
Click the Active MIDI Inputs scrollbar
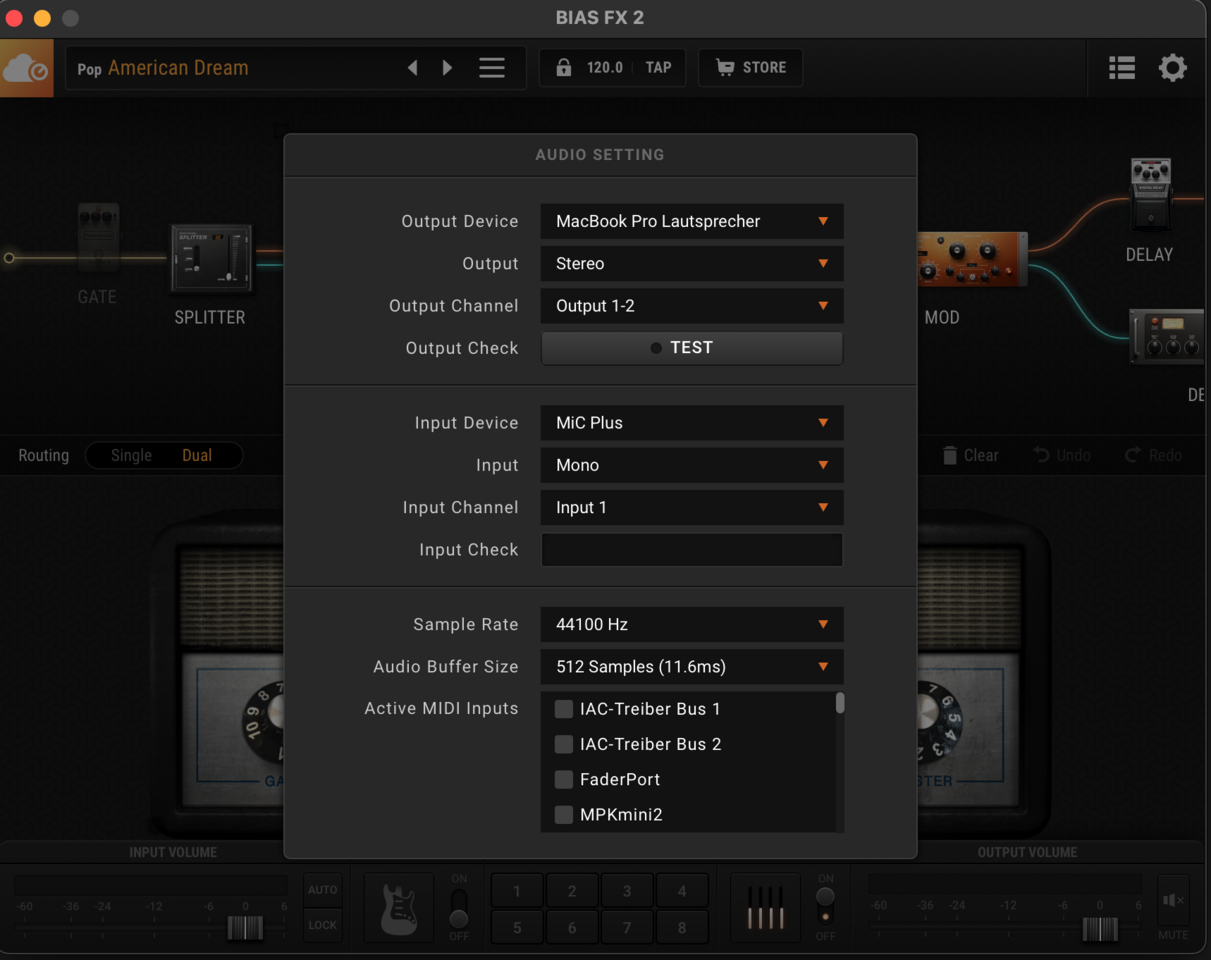point(840,703)
